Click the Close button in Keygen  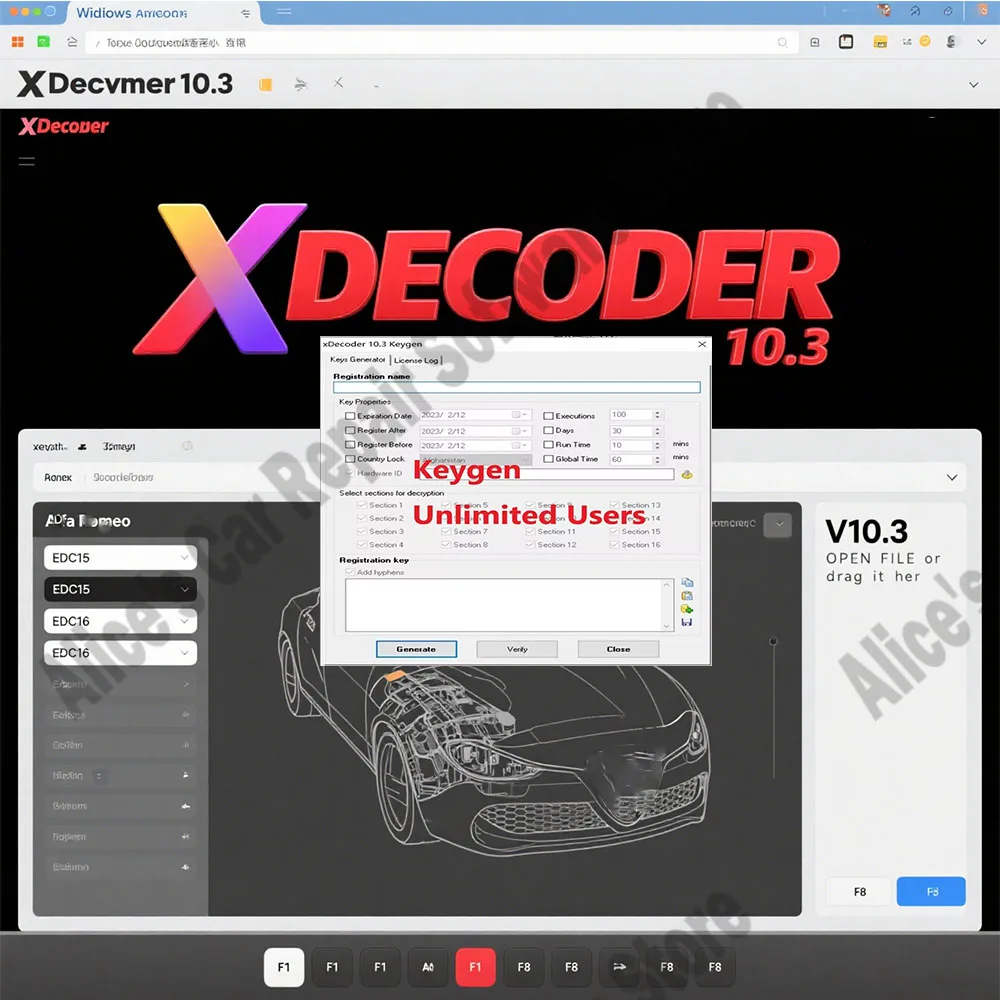[x=618, y=649]
